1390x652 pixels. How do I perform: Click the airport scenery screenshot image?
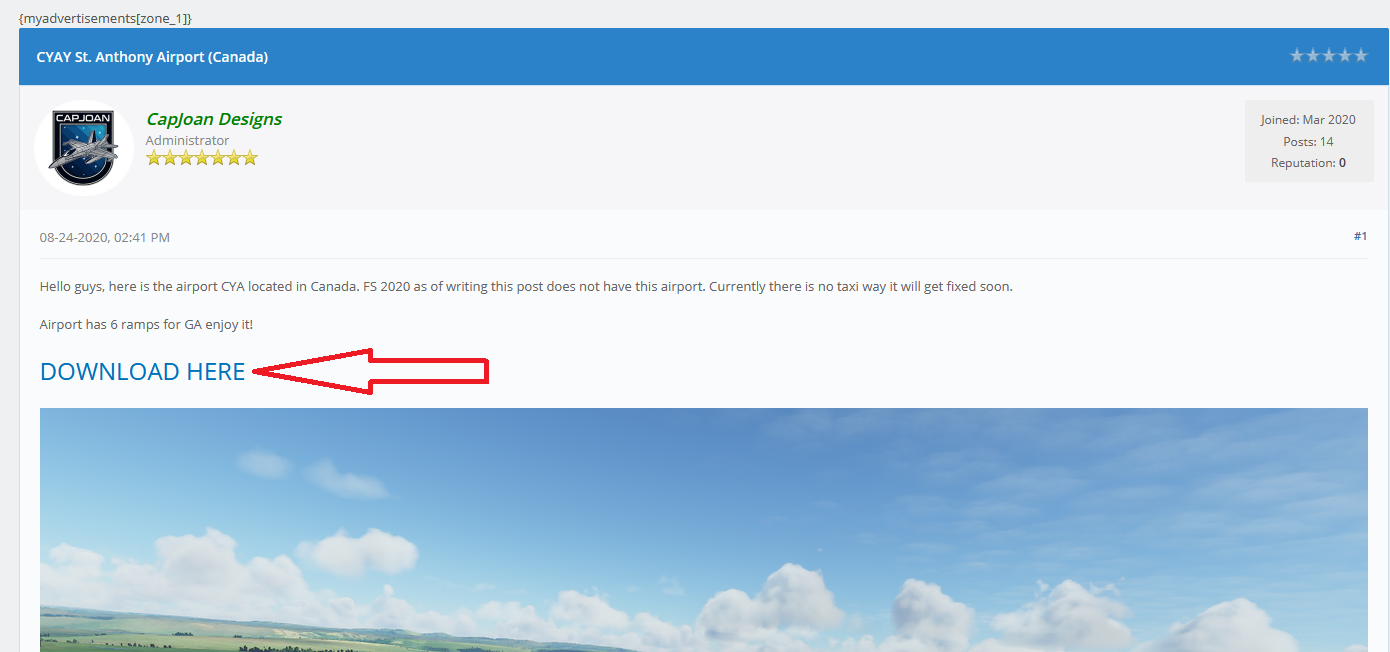(x=704, y=530)
